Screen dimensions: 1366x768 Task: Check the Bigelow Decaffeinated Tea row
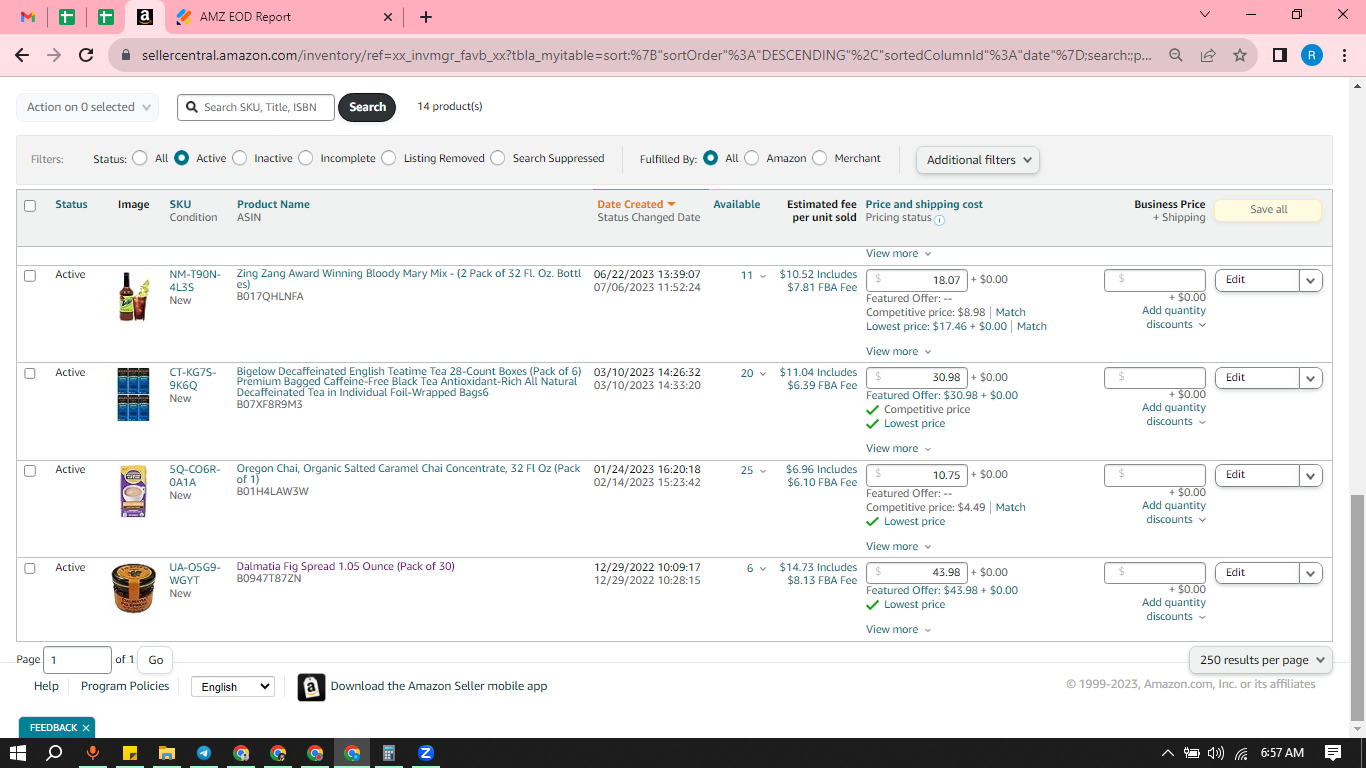30,374
